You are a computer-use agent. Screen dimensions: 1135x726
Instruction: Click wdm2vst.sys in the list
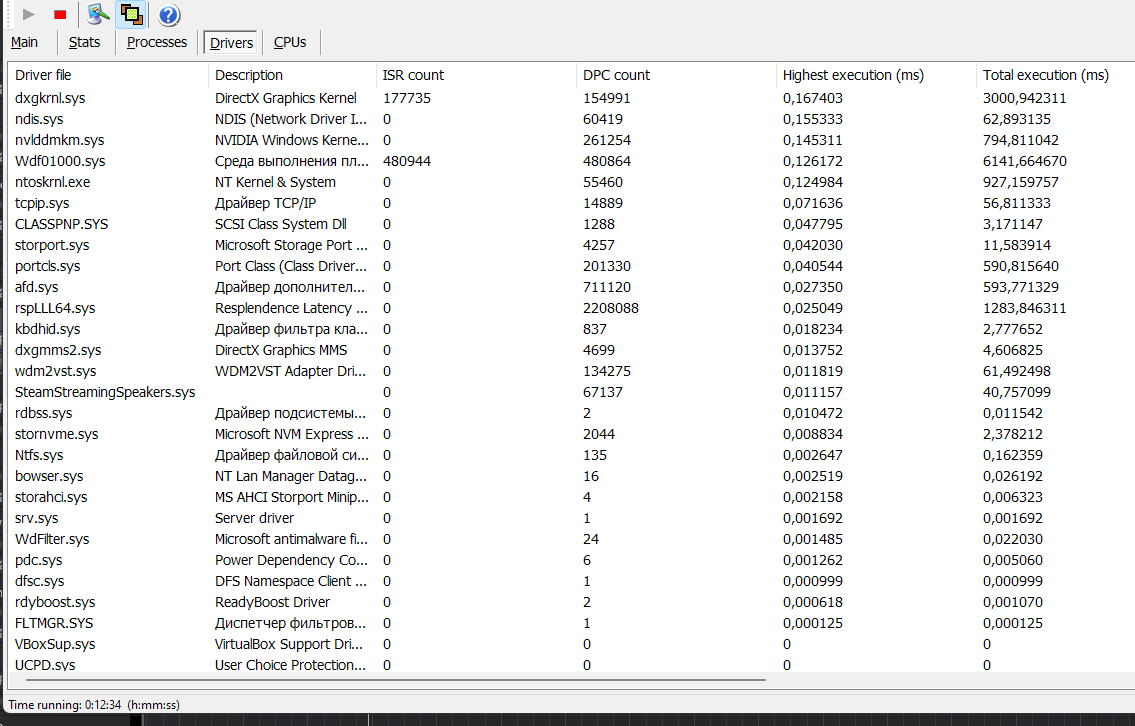point(56,371)
